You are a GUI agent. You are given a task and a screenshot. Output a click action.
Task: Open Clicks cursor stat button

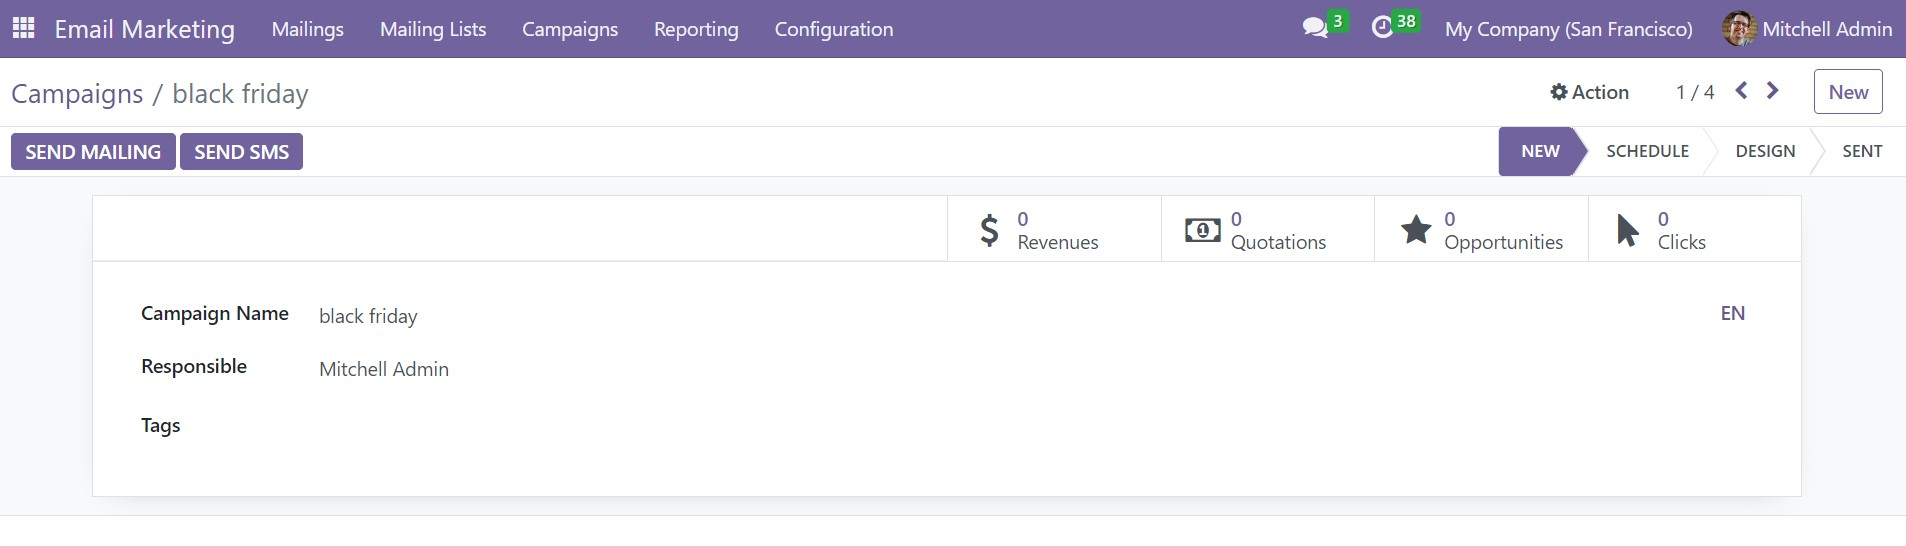pyautogui.click(x=1694, y=230)
